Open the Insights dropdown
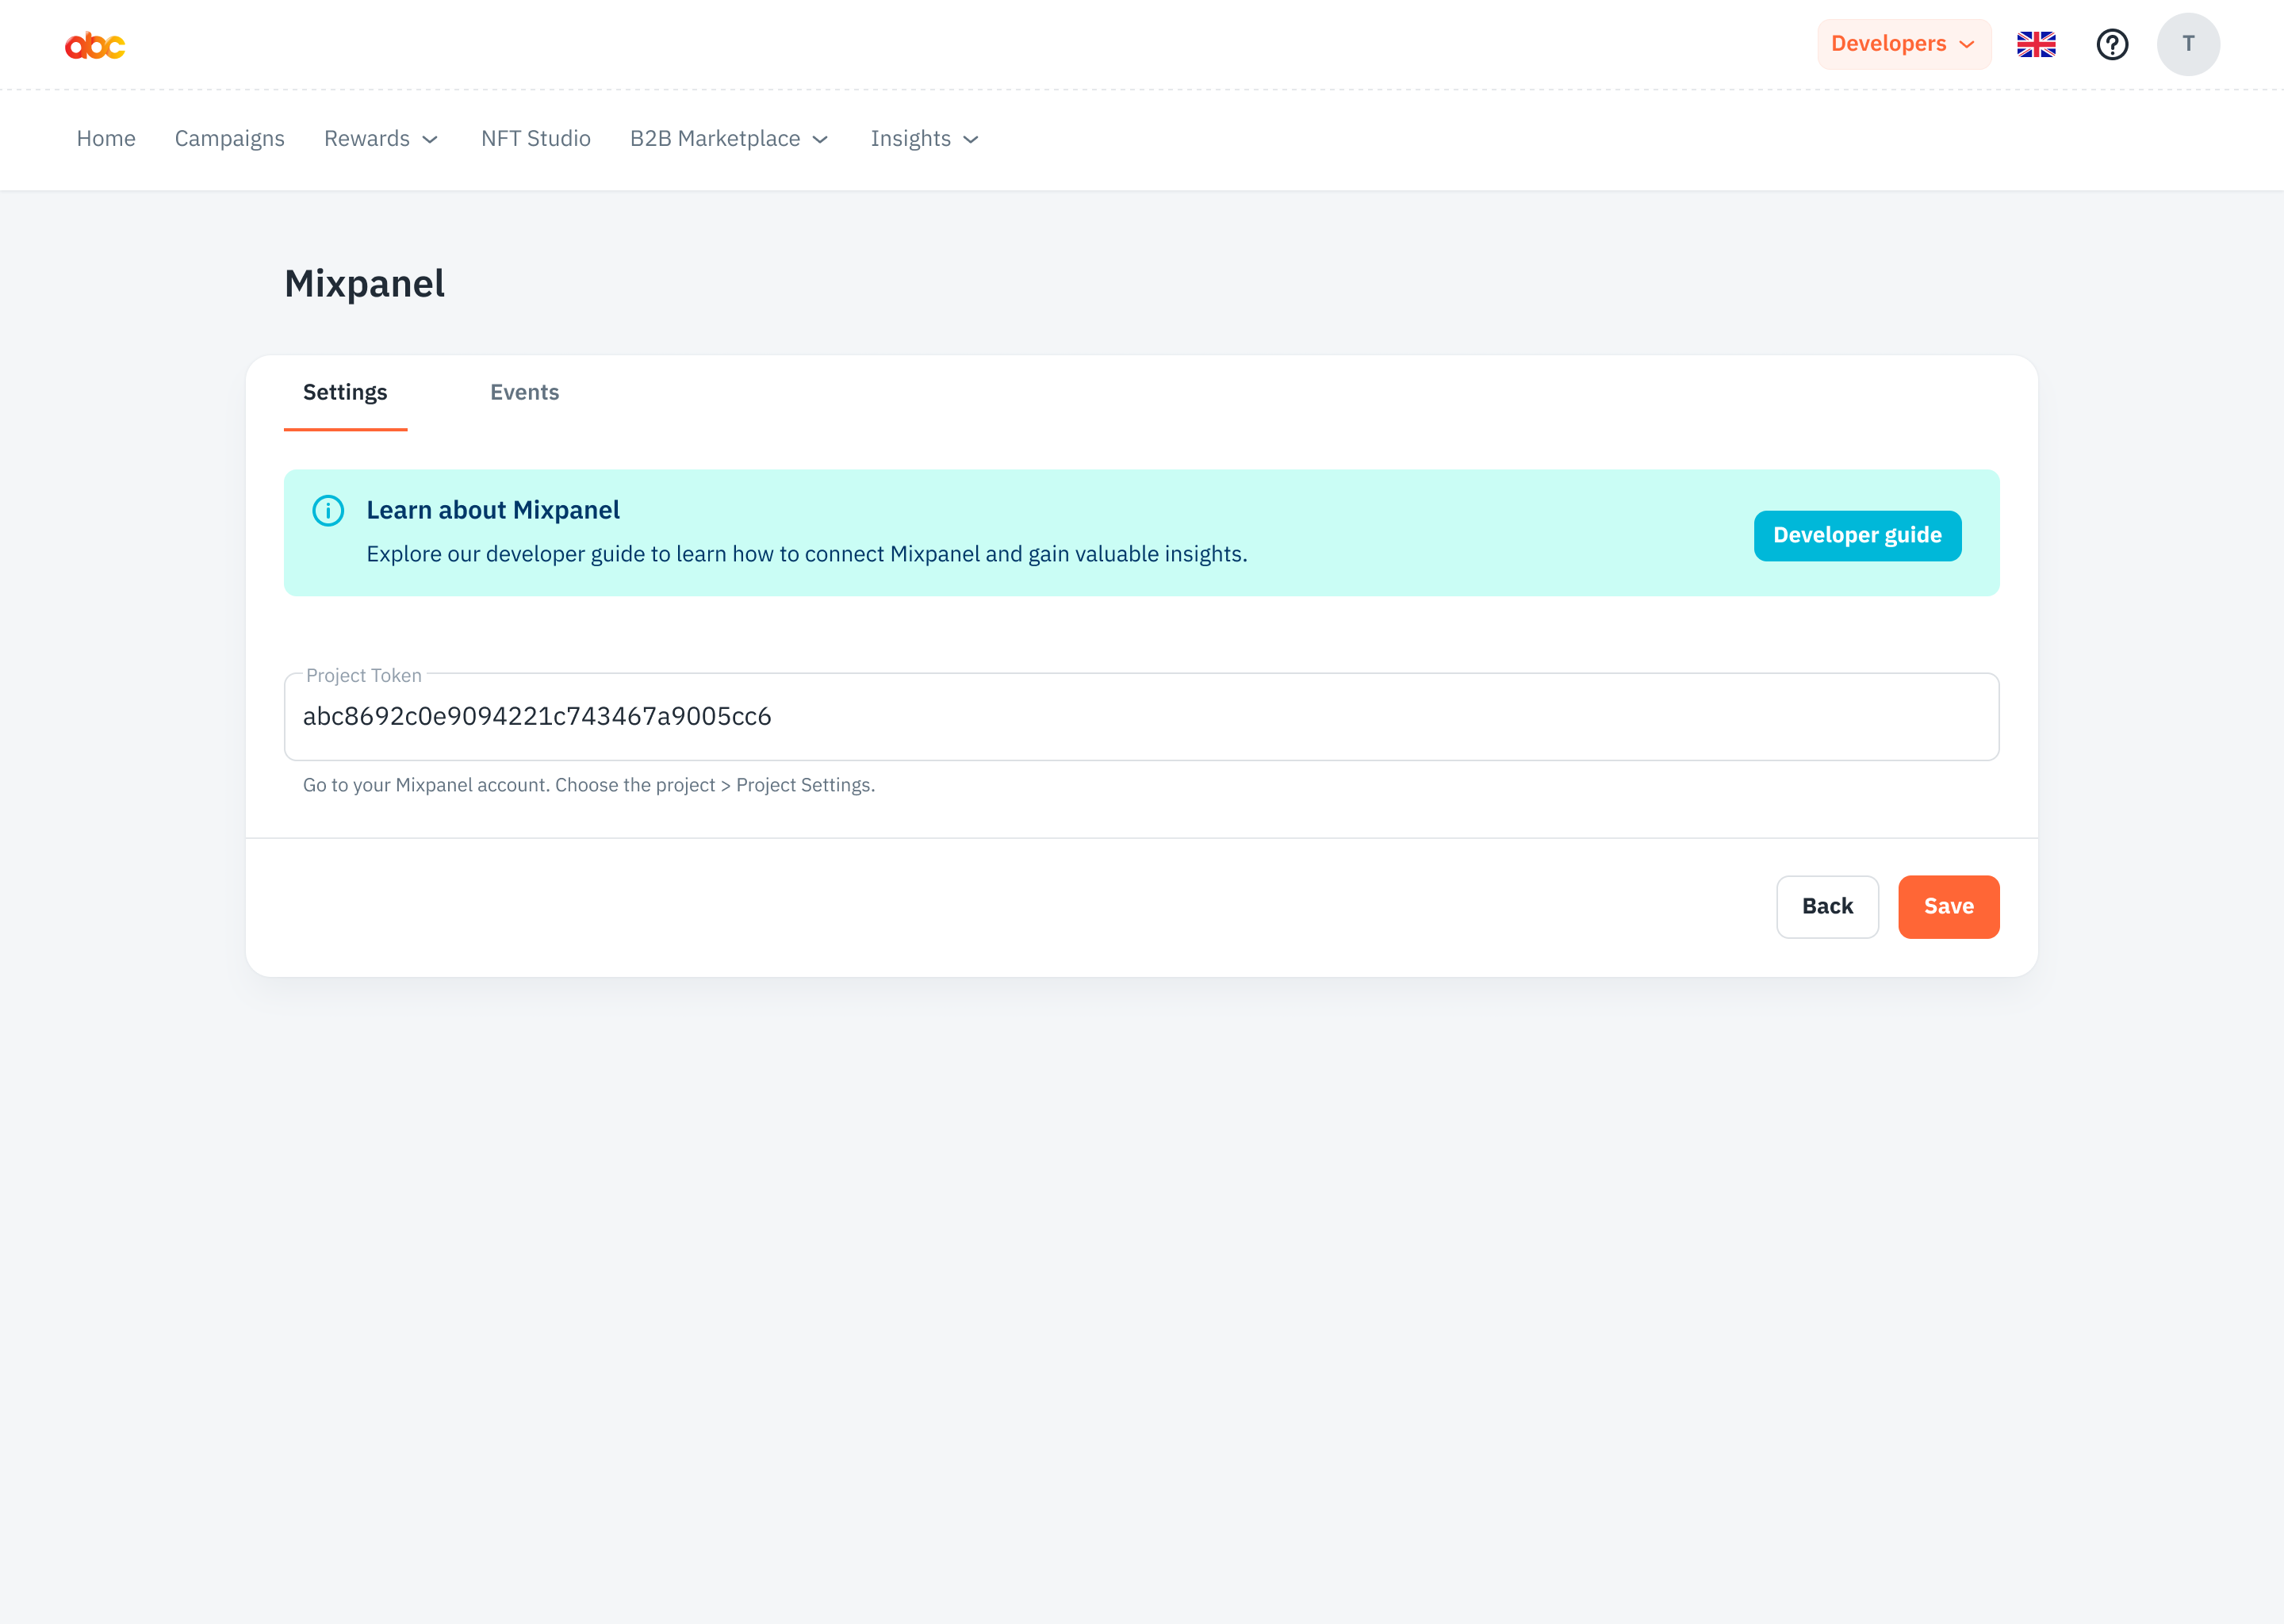Viewport: 2284px width, 1624px height. pyautogui.click(x=923, y=139)
